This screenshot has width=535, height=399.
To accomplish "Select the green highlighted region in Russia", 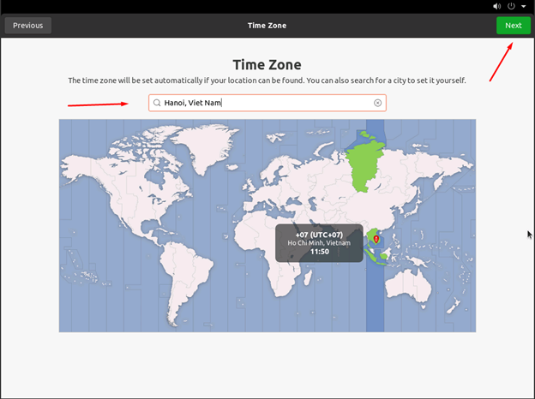I will pos(365,164).
